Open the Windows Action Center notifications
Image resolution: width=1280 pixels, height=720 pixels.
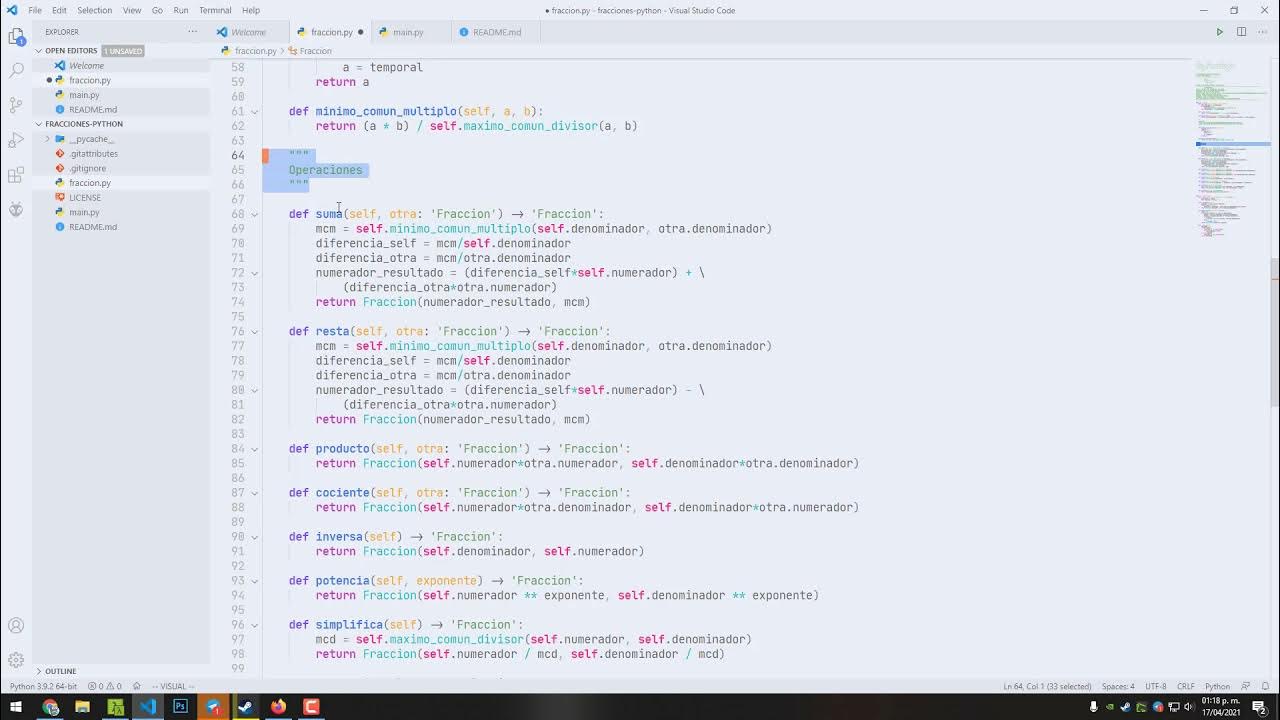click(1260, 707)
